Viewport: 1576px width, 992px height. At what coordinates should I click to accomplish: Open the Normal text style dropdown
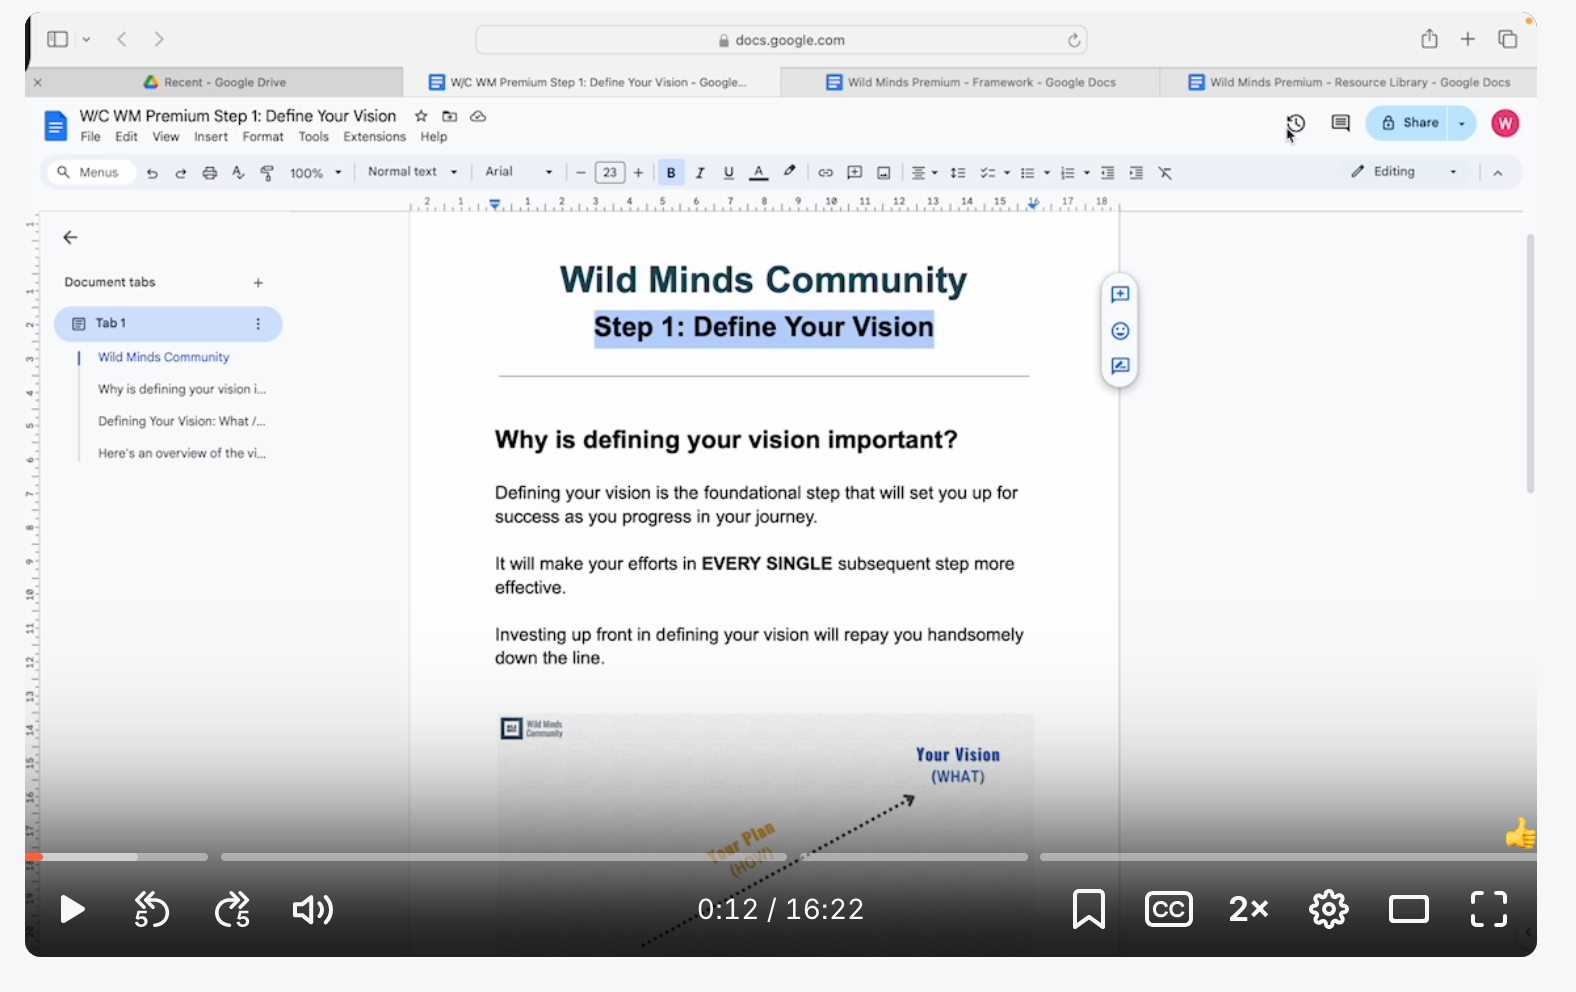pyautogui.click(x=413, y=172)
